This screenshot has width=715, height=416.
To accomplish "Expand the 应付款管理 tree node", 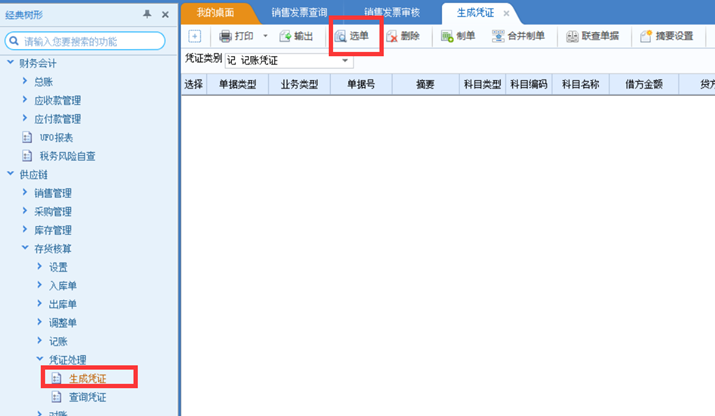I will click(x=25, y=119).
